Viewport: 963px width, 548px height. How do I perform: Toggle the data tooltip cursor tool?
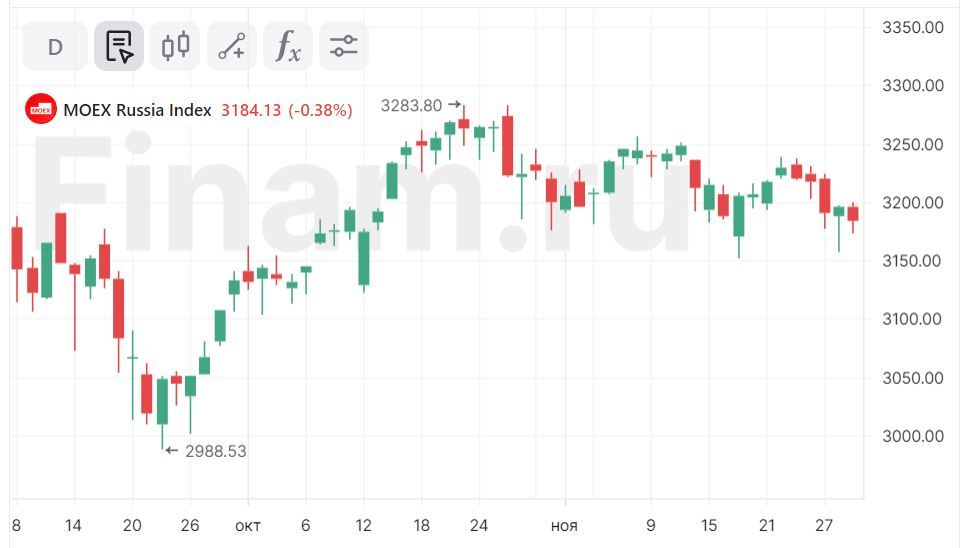119,47
